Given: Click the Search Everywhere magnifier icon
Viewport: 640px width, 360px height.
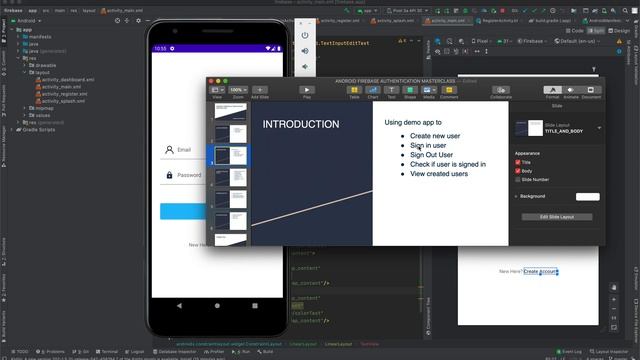Looking at the screenshot, I should [x=625, y=11].
